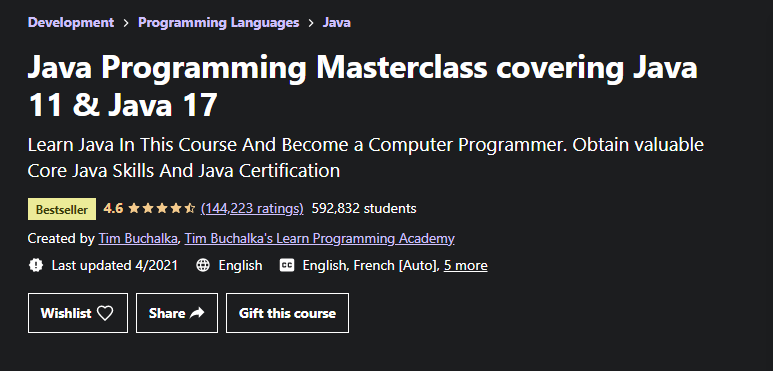Go to Programming Languages breadcrumb
The width and height of the screenshot is (773, 371).
(218, 23)
